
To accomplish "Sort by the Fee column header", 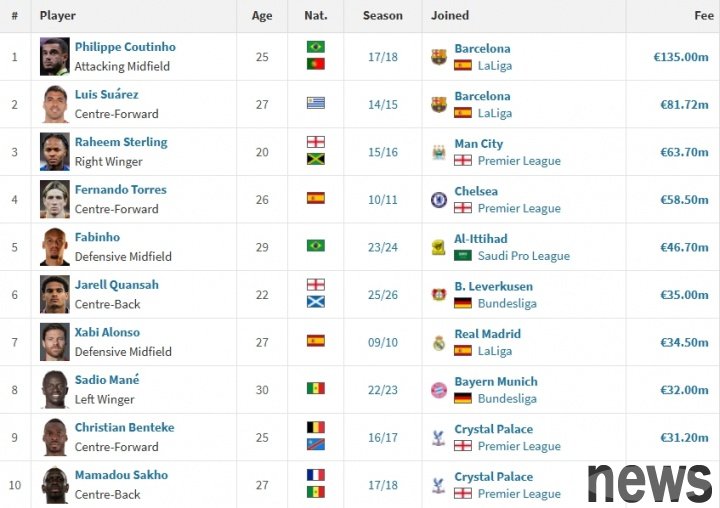I will click(x=703, y=16).
